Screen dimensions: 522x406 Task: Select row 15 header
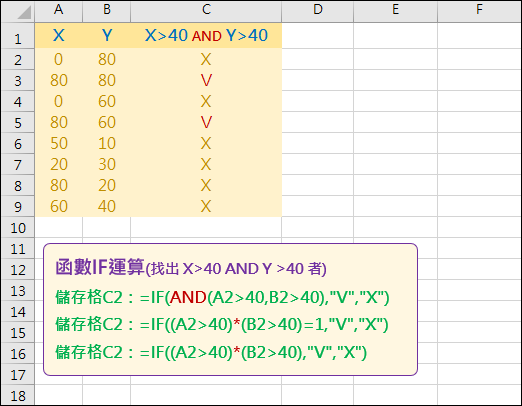18,332
